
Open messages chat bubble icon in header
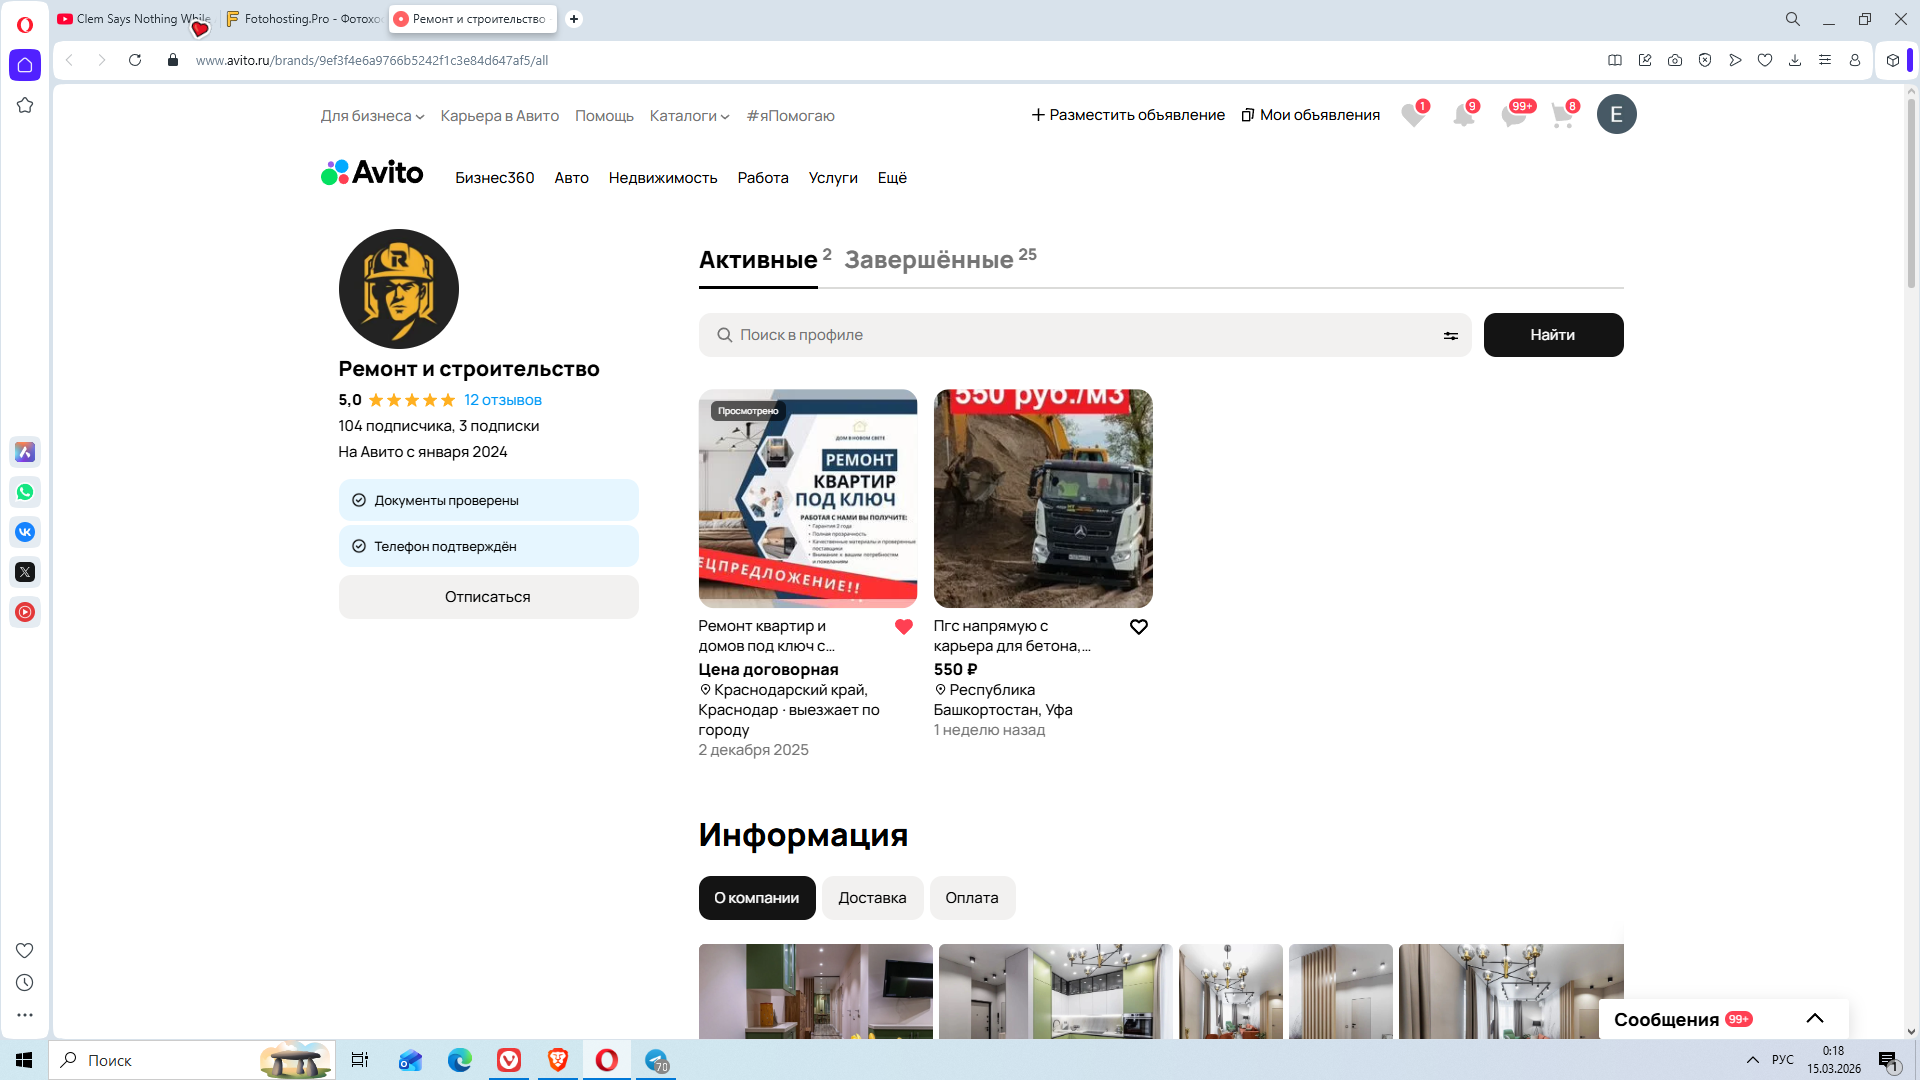point(1513,115)
